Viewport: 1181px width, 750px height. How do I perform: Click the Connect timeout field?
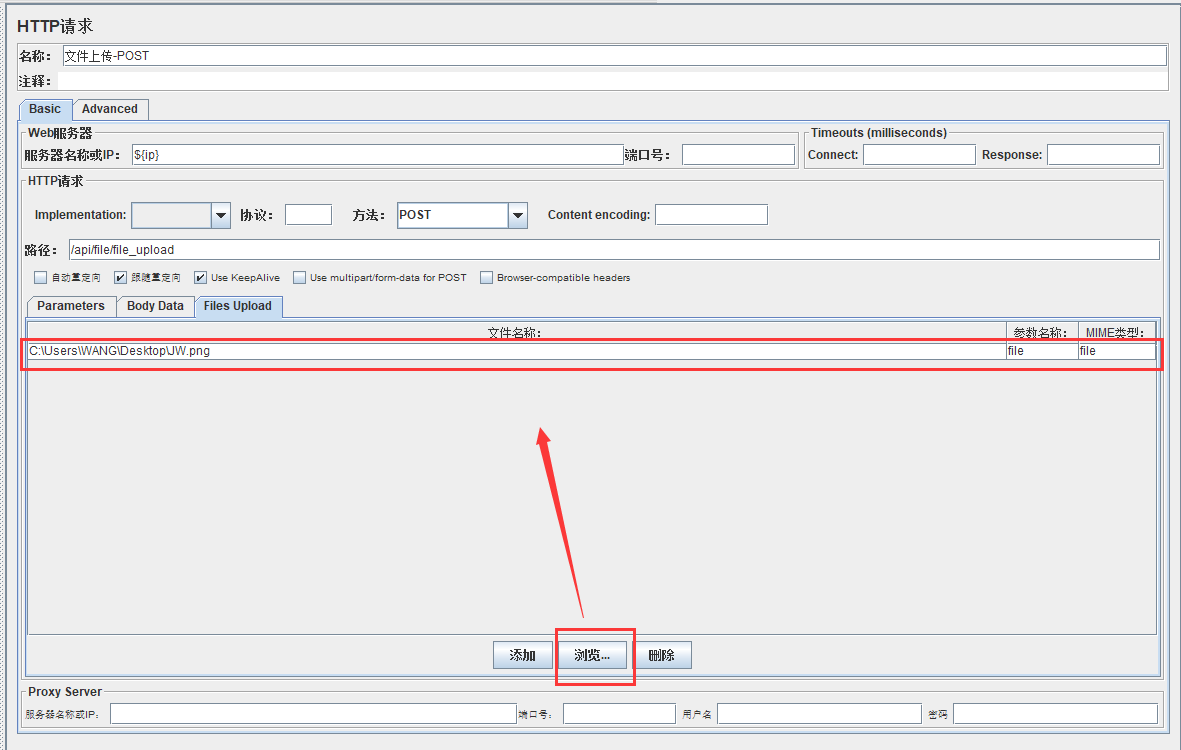918,155
